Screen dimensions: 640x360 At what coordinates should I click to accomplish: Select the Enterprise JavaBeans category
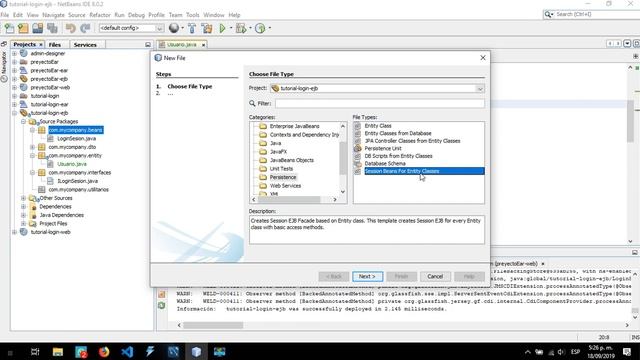coord(294,126)
